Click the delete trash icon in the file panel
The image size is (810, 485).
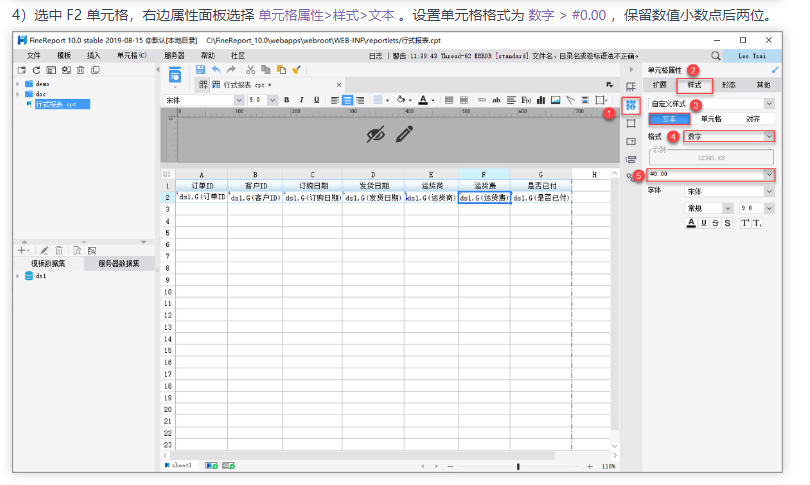[x=81, y=70]
